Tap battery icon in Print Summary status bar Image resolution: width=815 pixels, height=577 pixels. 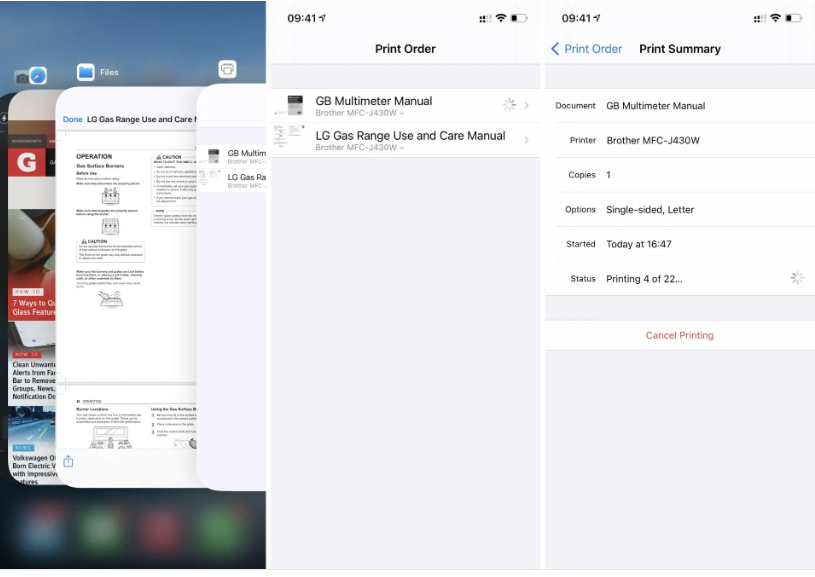pyautogui.click(x=794, y=18)
